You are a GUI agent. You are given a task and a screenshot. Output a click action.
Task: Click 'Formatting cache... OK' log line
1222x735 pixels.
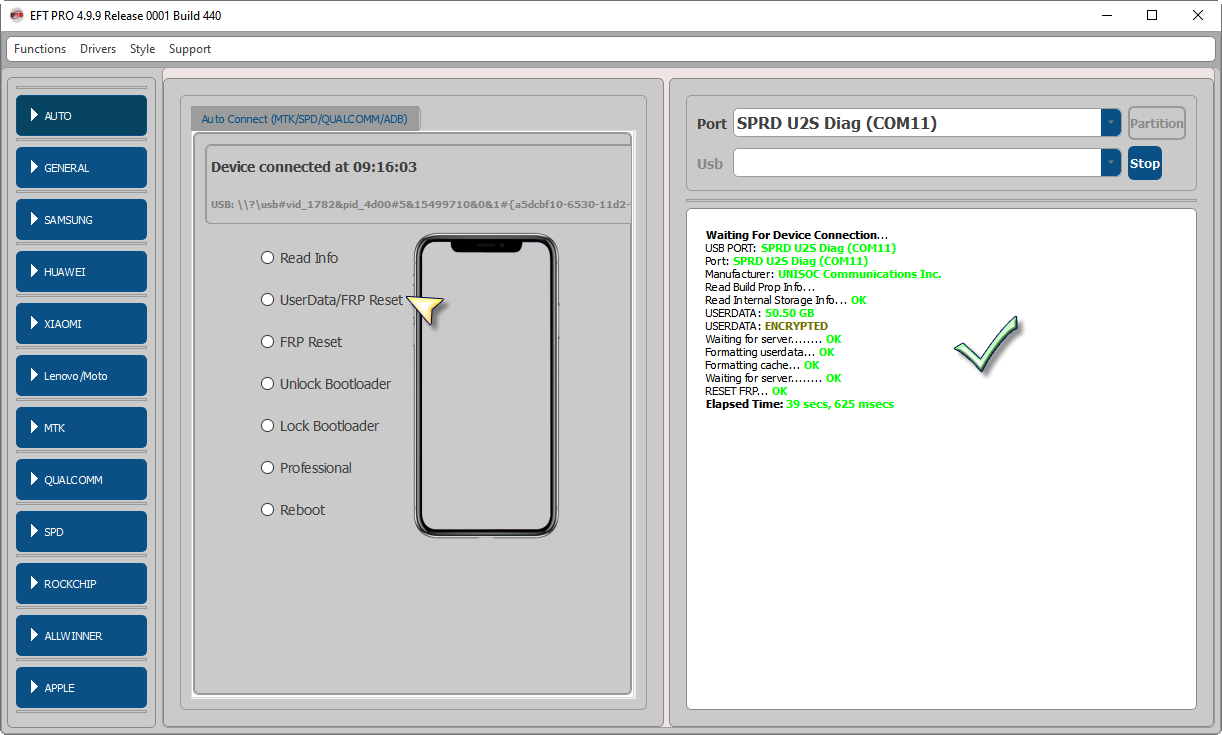point(762,365)
